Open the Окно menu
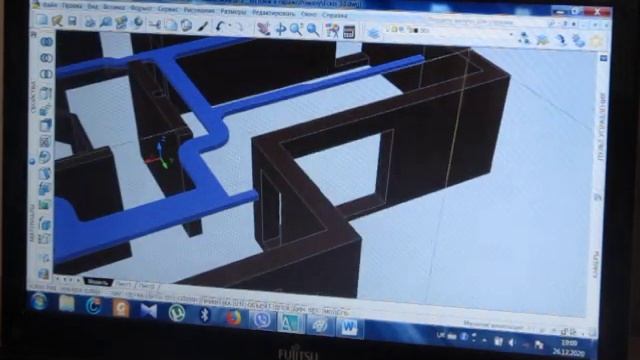Viewport: 640px width, 360px height. click(309, 14)
